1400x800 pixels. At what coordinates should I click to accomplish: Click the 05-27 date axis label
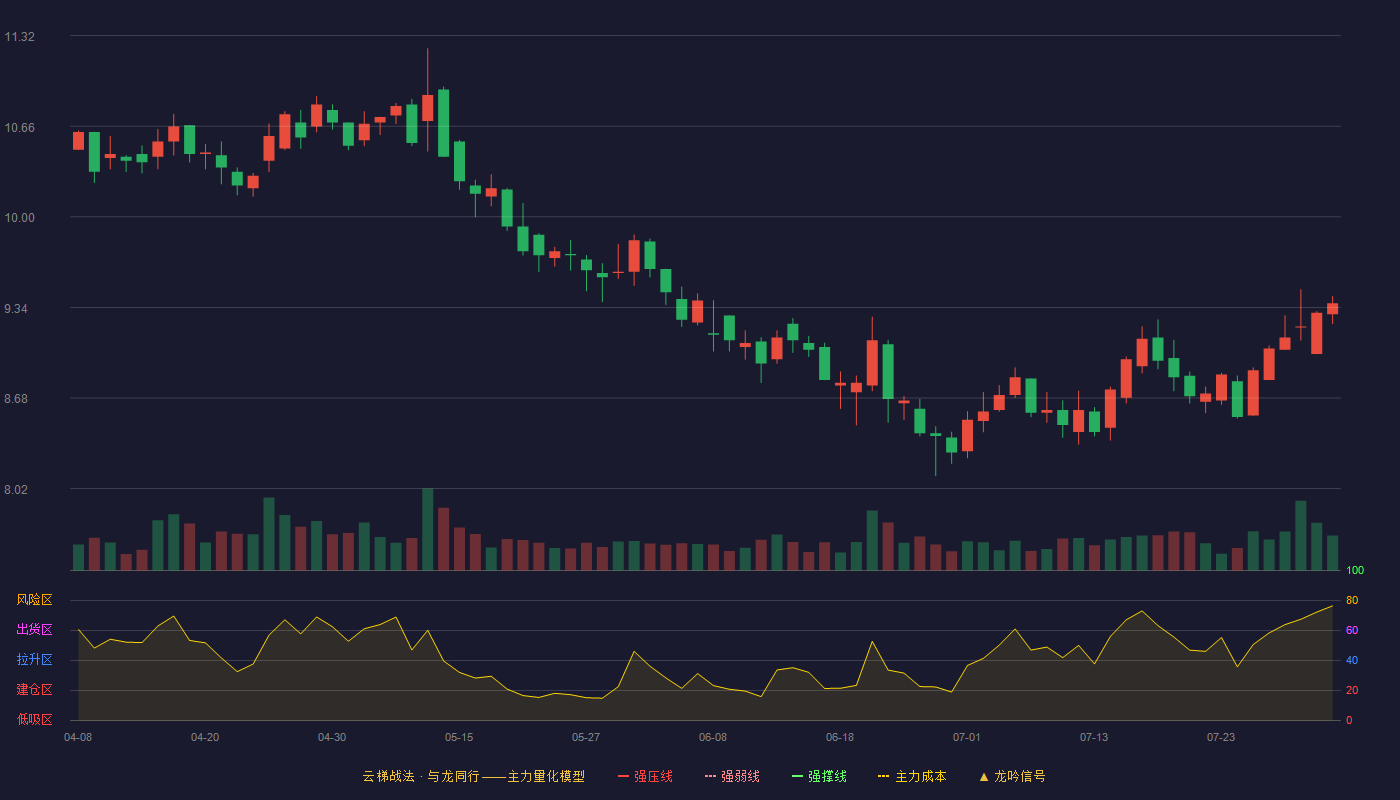586,737
